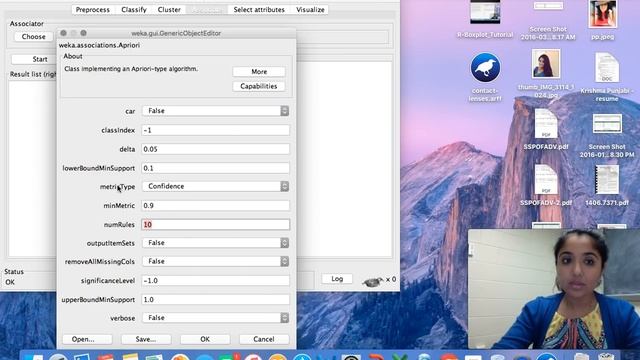Select the SSPOFADV.pdf desktop file
The width and height of the screenshot is (640, 360).
(x=546, y=124)
